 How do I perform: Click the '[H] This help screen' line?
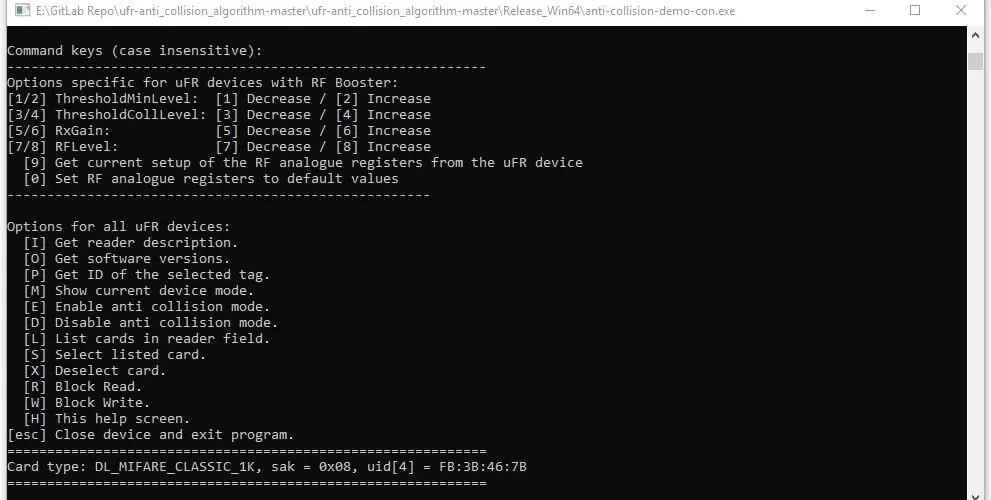pyautogui.click(x=106, y=418)
